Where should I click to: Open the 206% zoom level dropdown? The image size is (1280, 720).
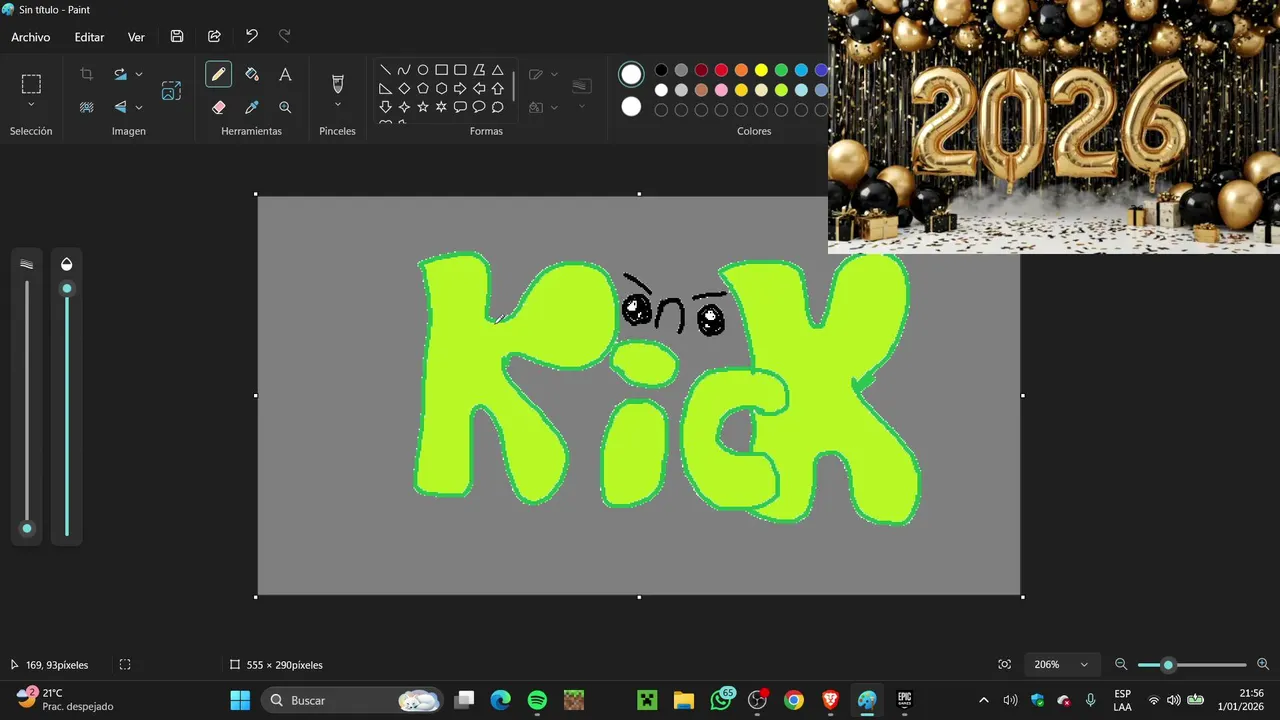pos(1063,664)
